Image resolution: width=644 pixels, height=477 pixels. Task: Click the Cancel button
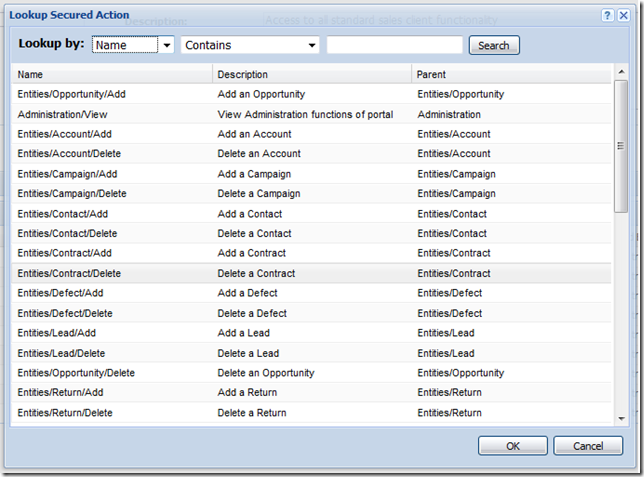point(588,446)
